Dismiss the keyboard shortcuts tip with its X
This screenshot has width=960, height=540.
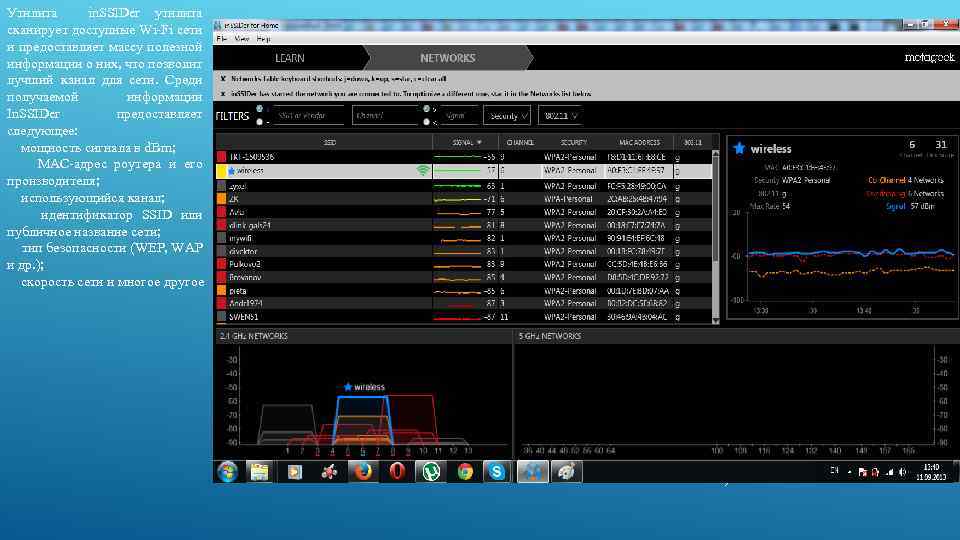point(223,78)
